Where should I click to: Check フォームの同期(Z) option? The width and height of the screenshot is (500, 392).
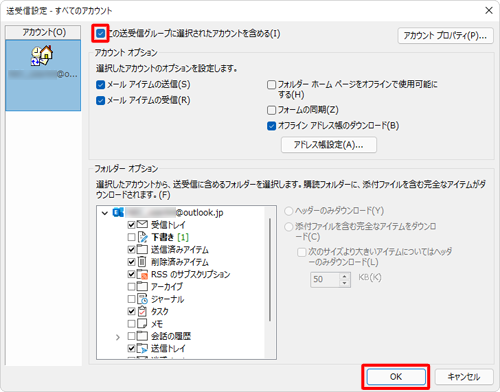tap(271, 110)
